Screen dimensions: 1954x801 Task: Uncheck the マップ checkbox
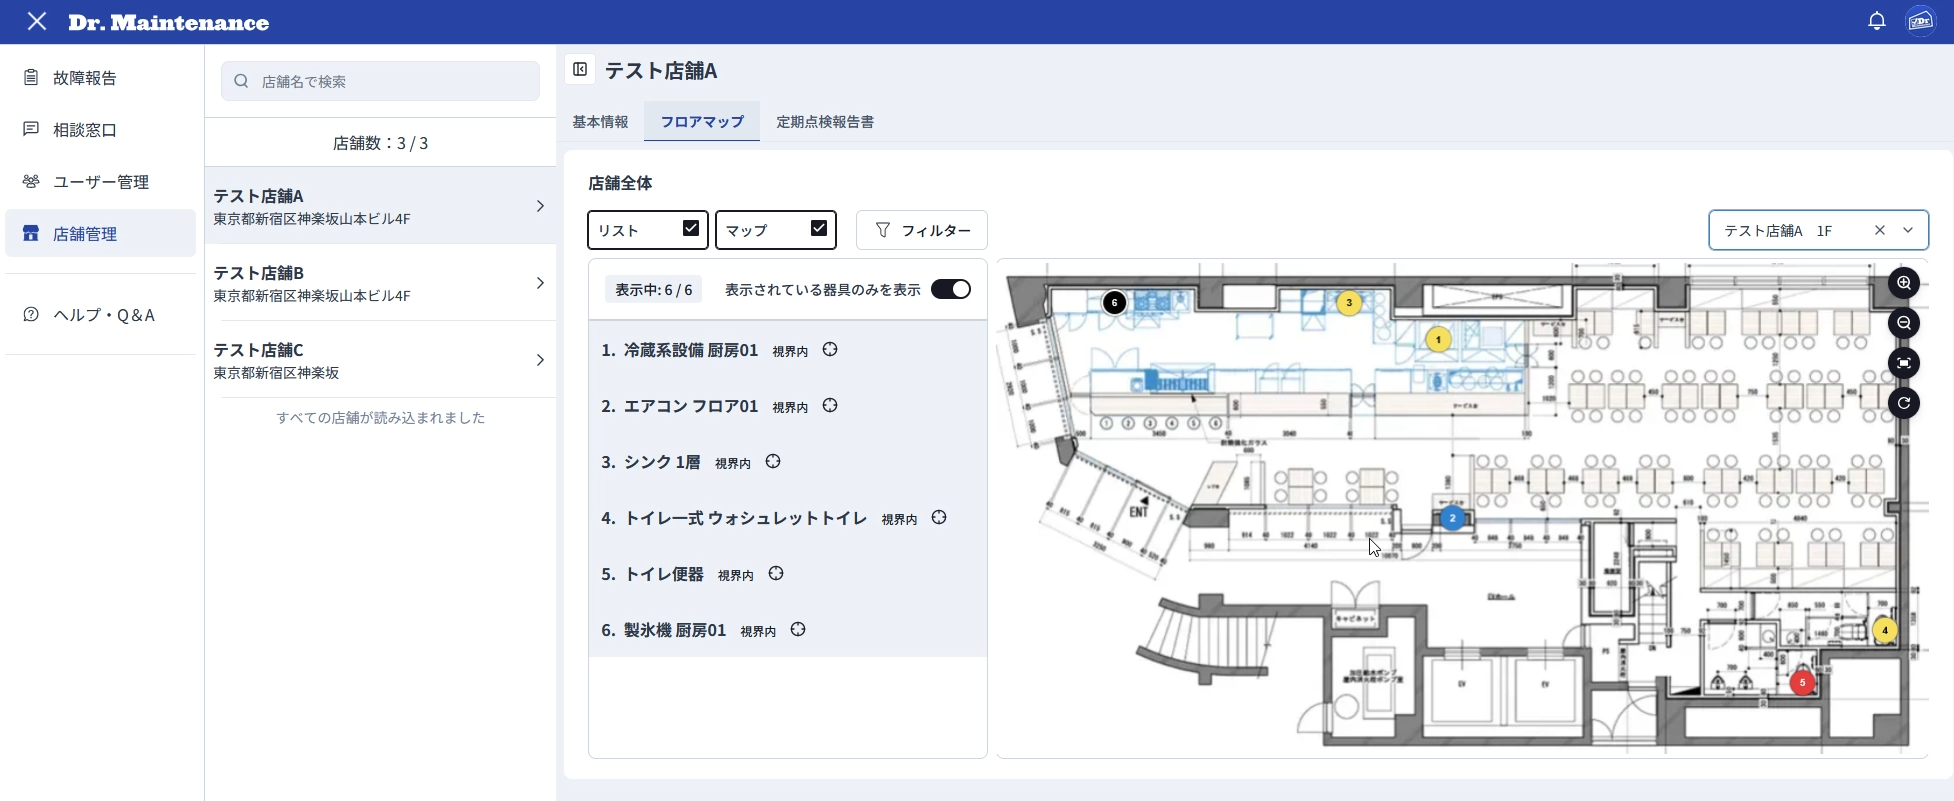point(819,228)
